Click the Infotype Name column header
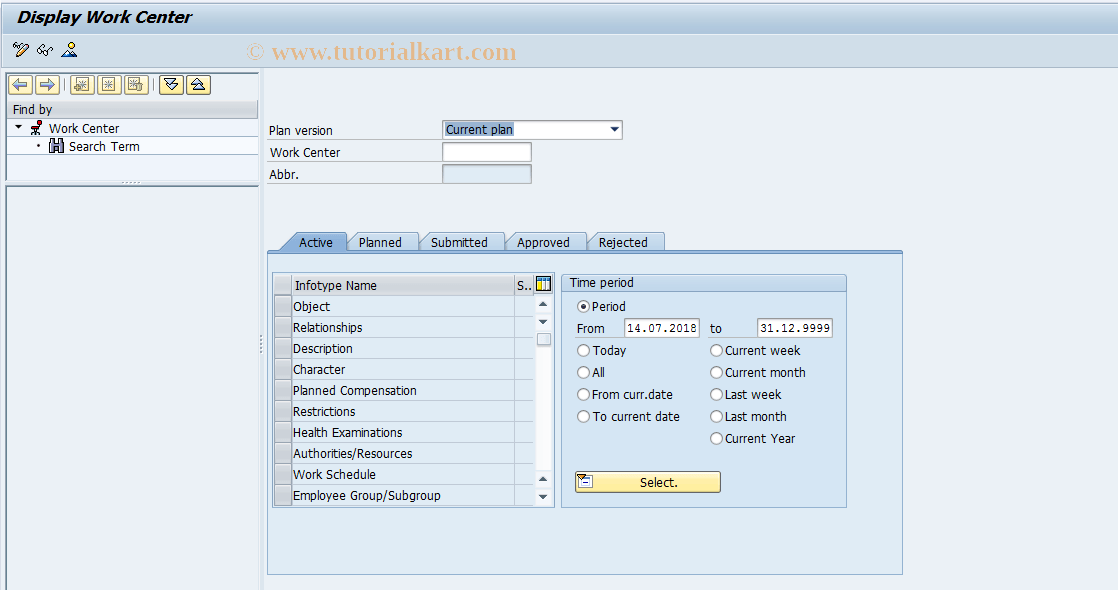 [x=403, y=285]
